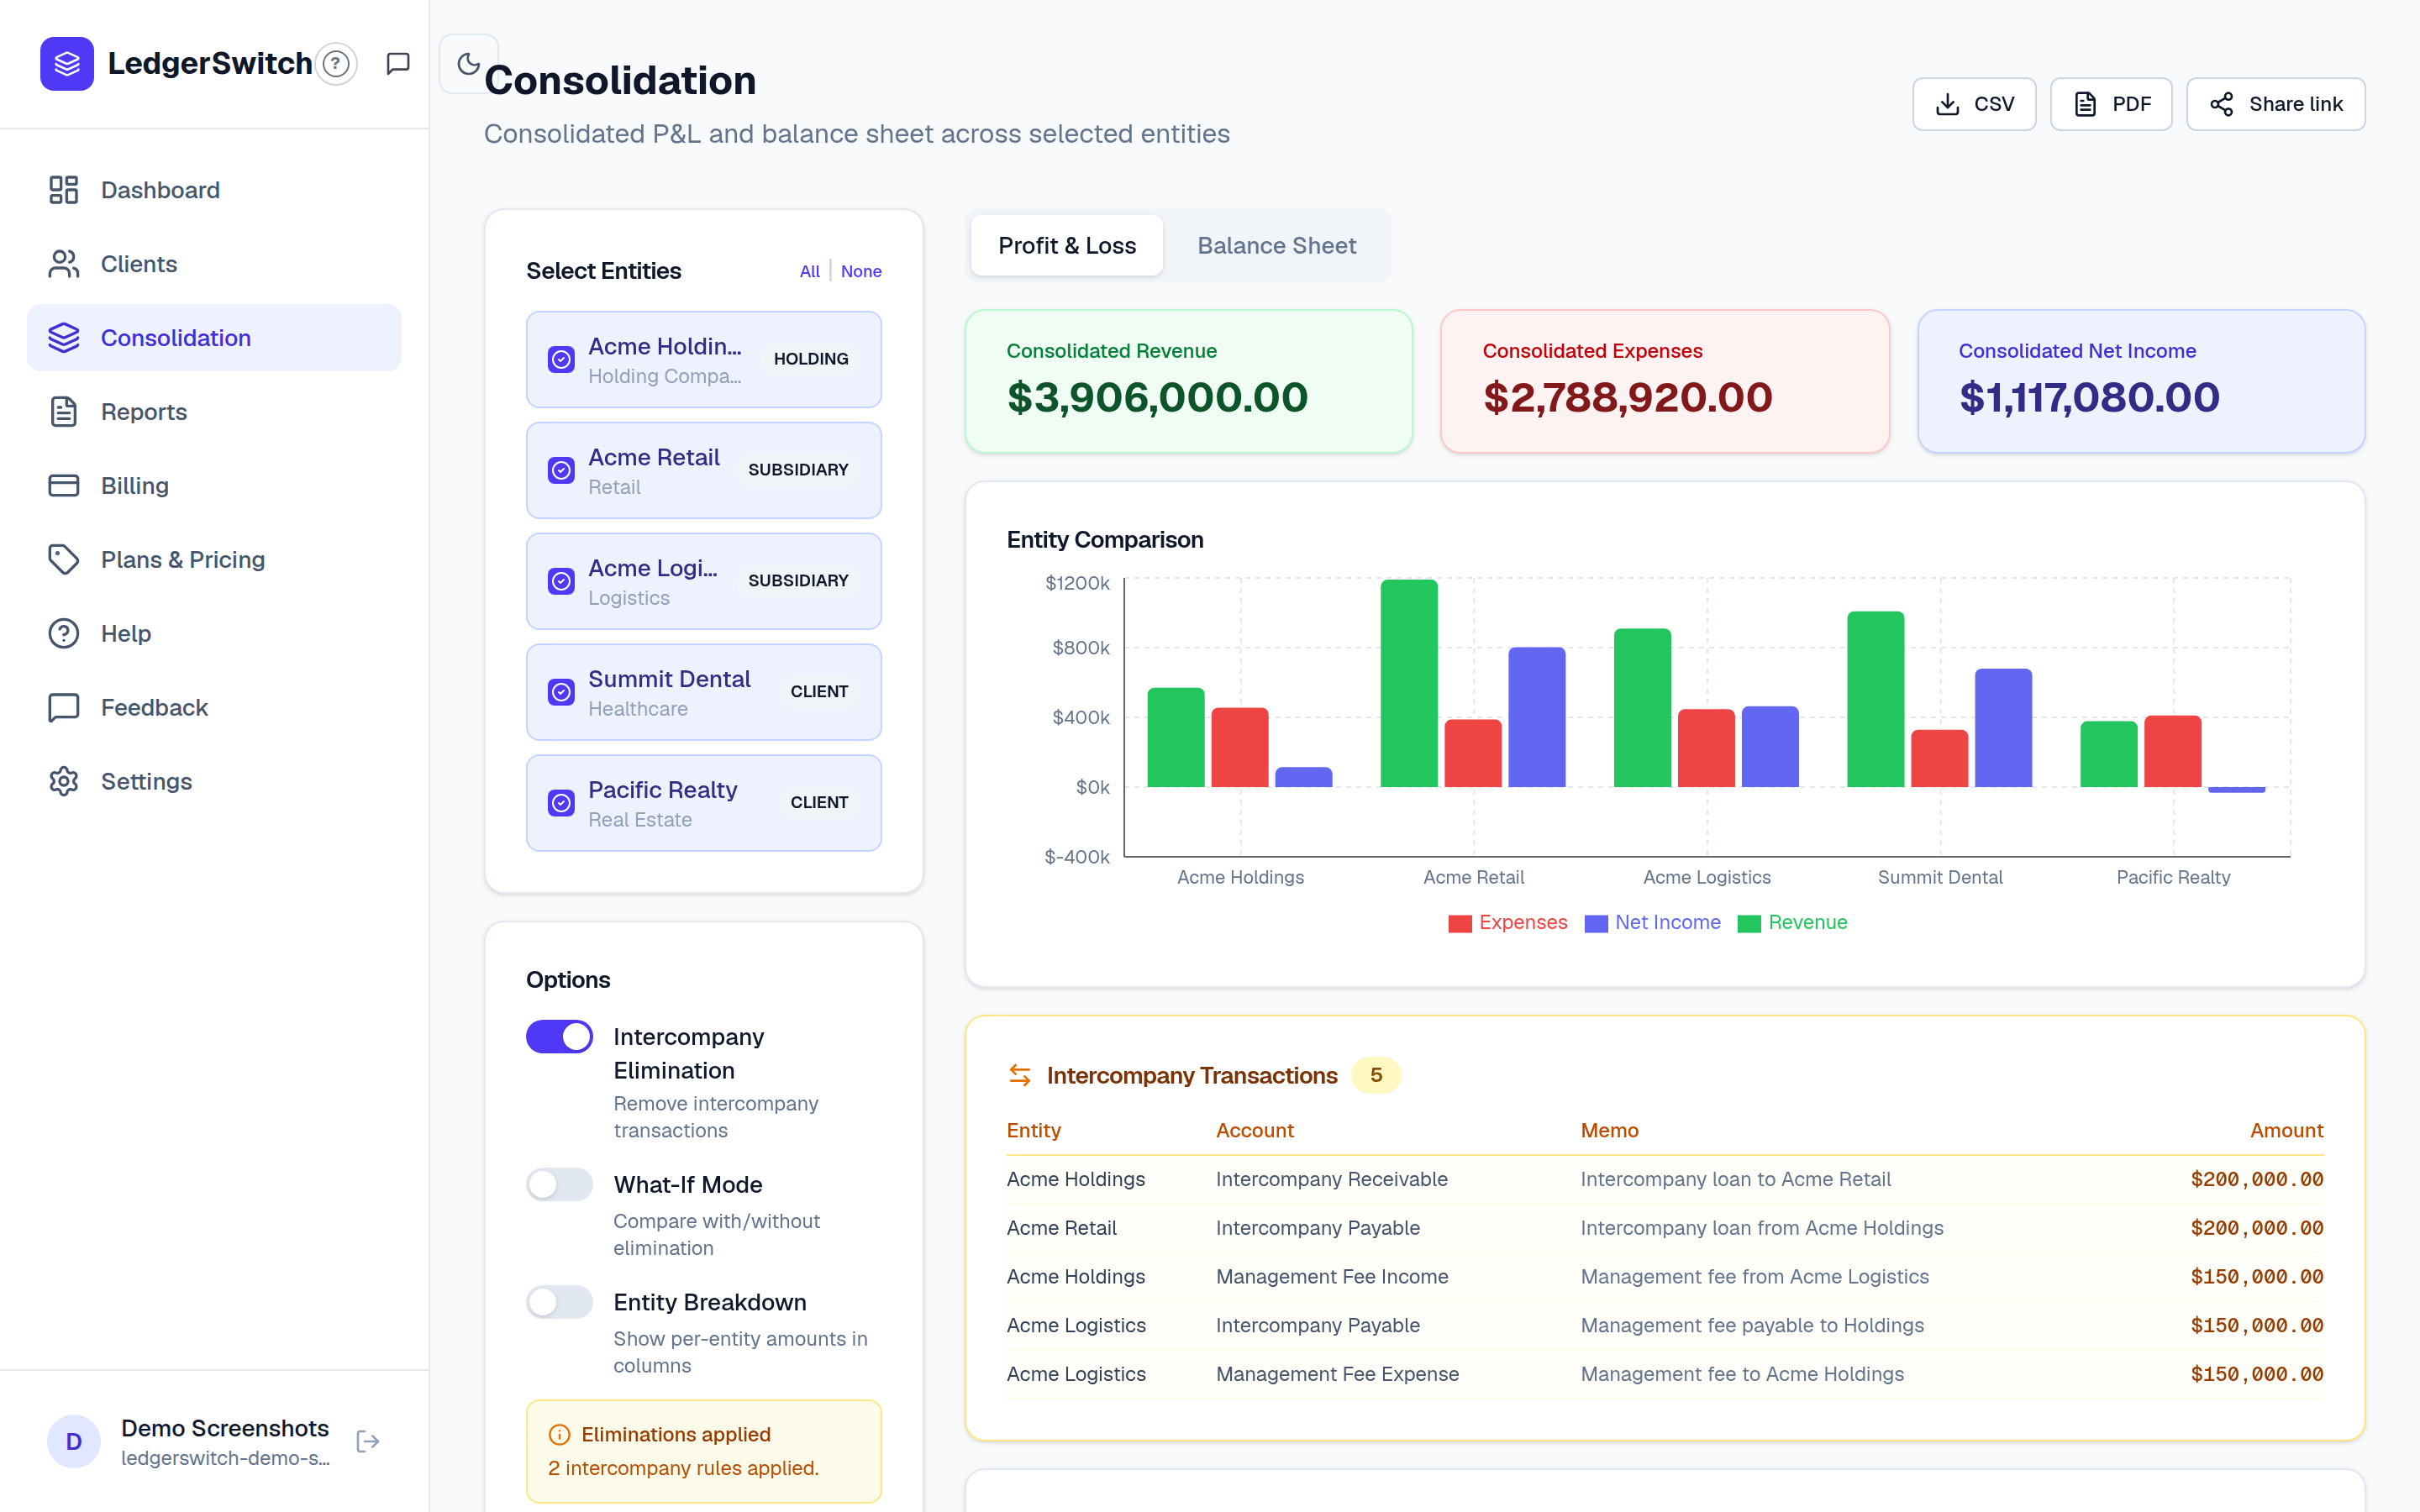Click the Memo column header

click(1609, 1130)
